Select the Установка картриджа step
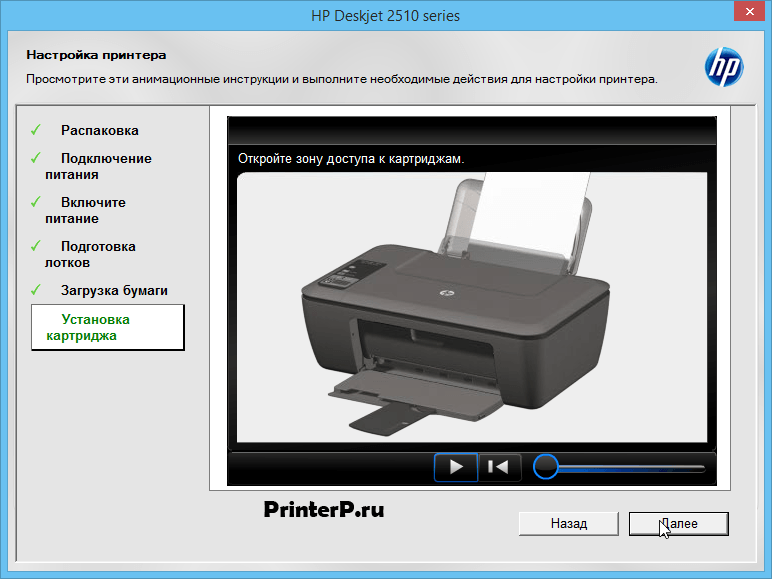This screenshot has width=772, height=579. (108, 327)
